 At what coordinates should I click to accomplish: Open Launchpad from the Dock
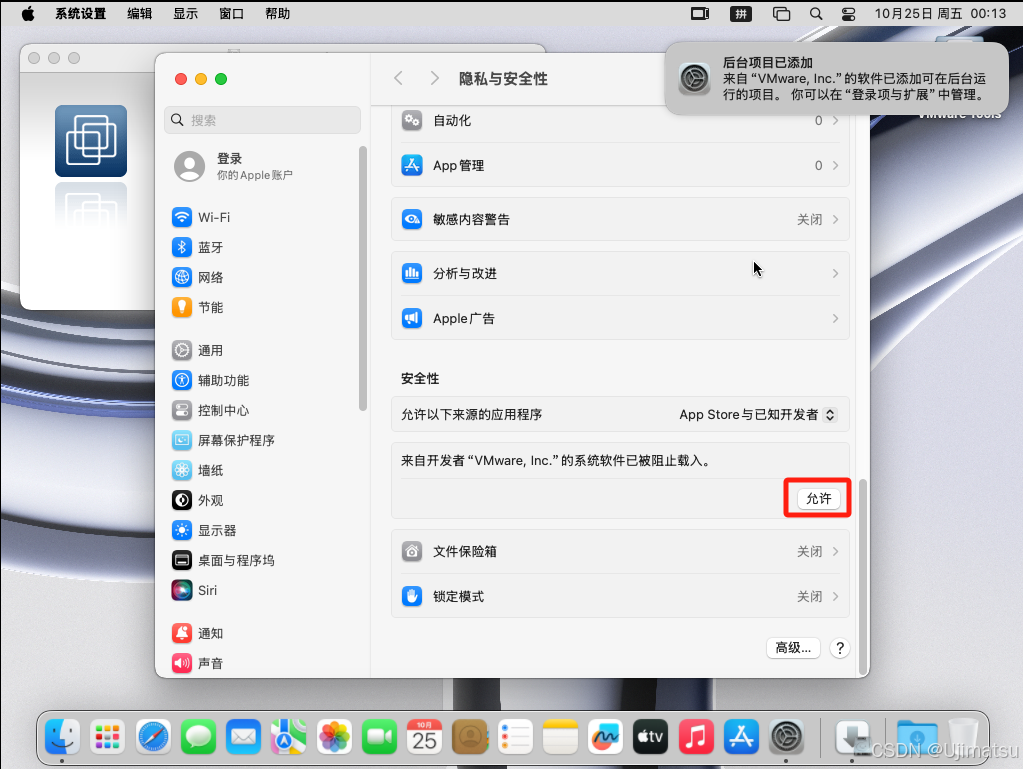tap(108, 737)
